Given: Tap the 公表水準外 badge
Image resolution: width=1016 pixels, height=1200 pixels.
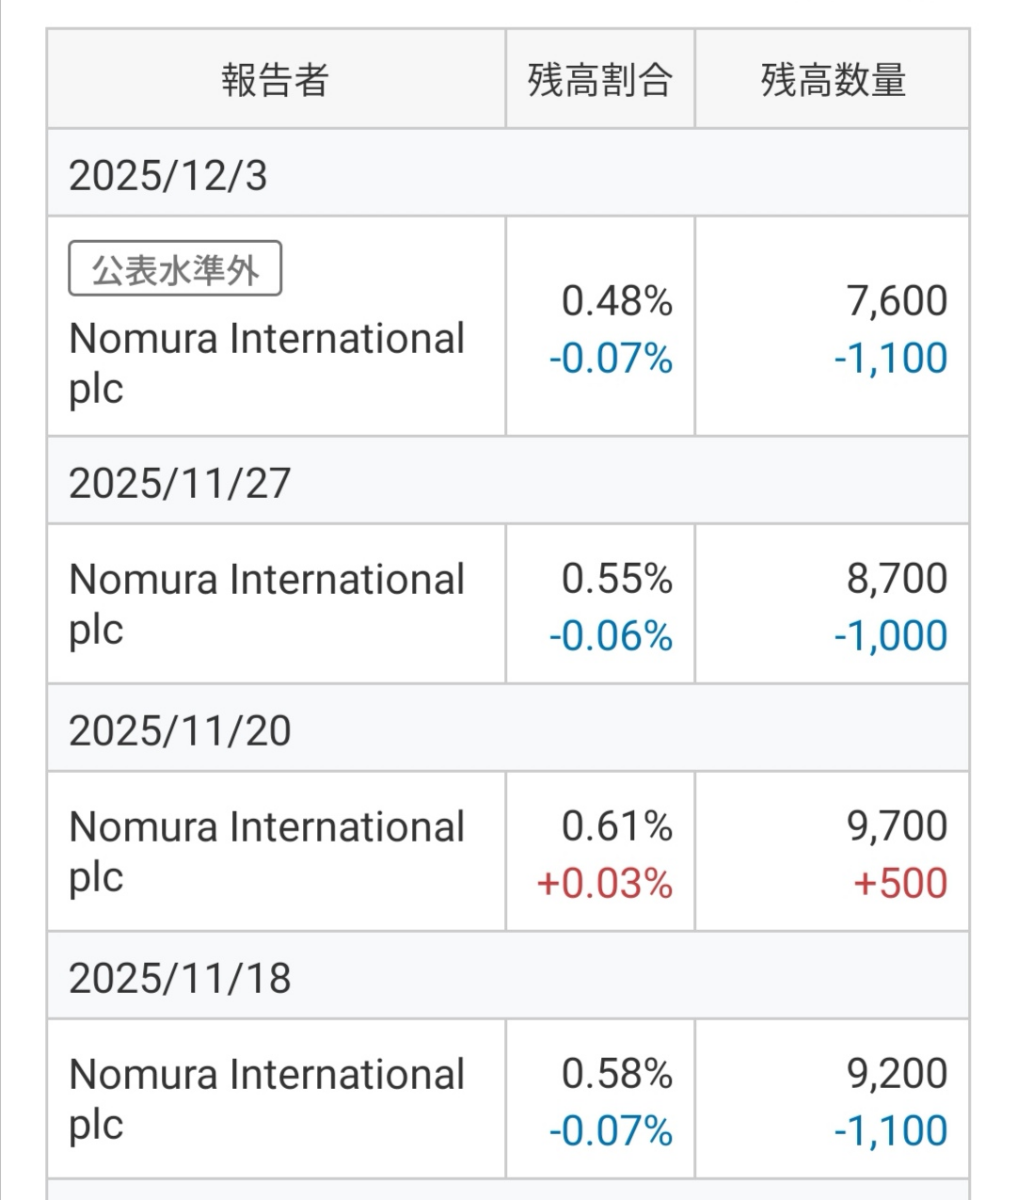Looking at the screenshot, I should point(175,269).
